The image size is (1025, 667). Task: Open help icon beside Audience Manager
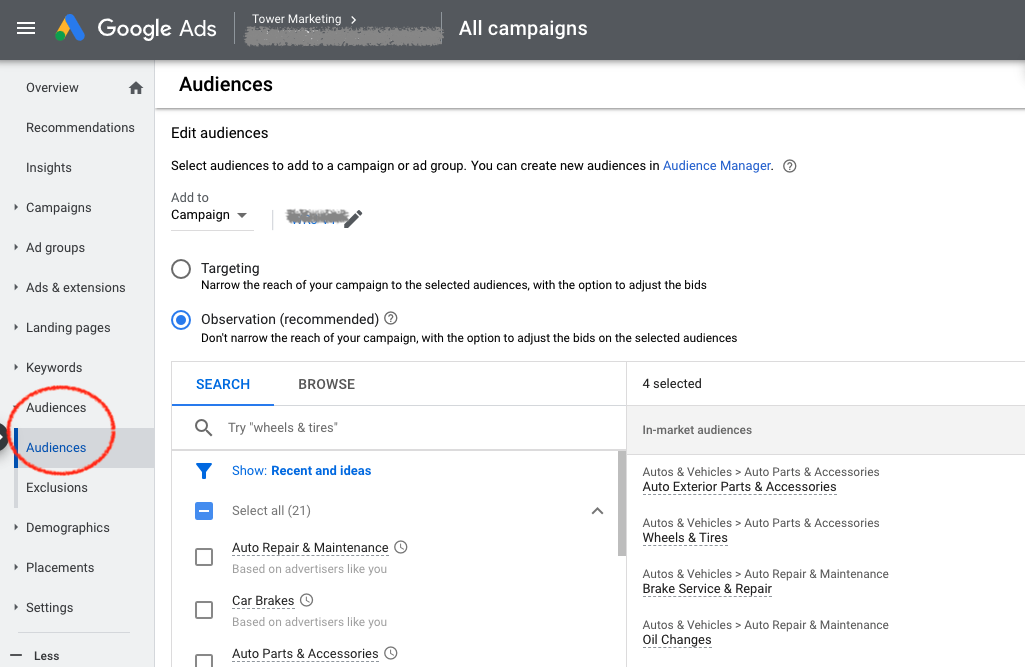tap(789, 166)
